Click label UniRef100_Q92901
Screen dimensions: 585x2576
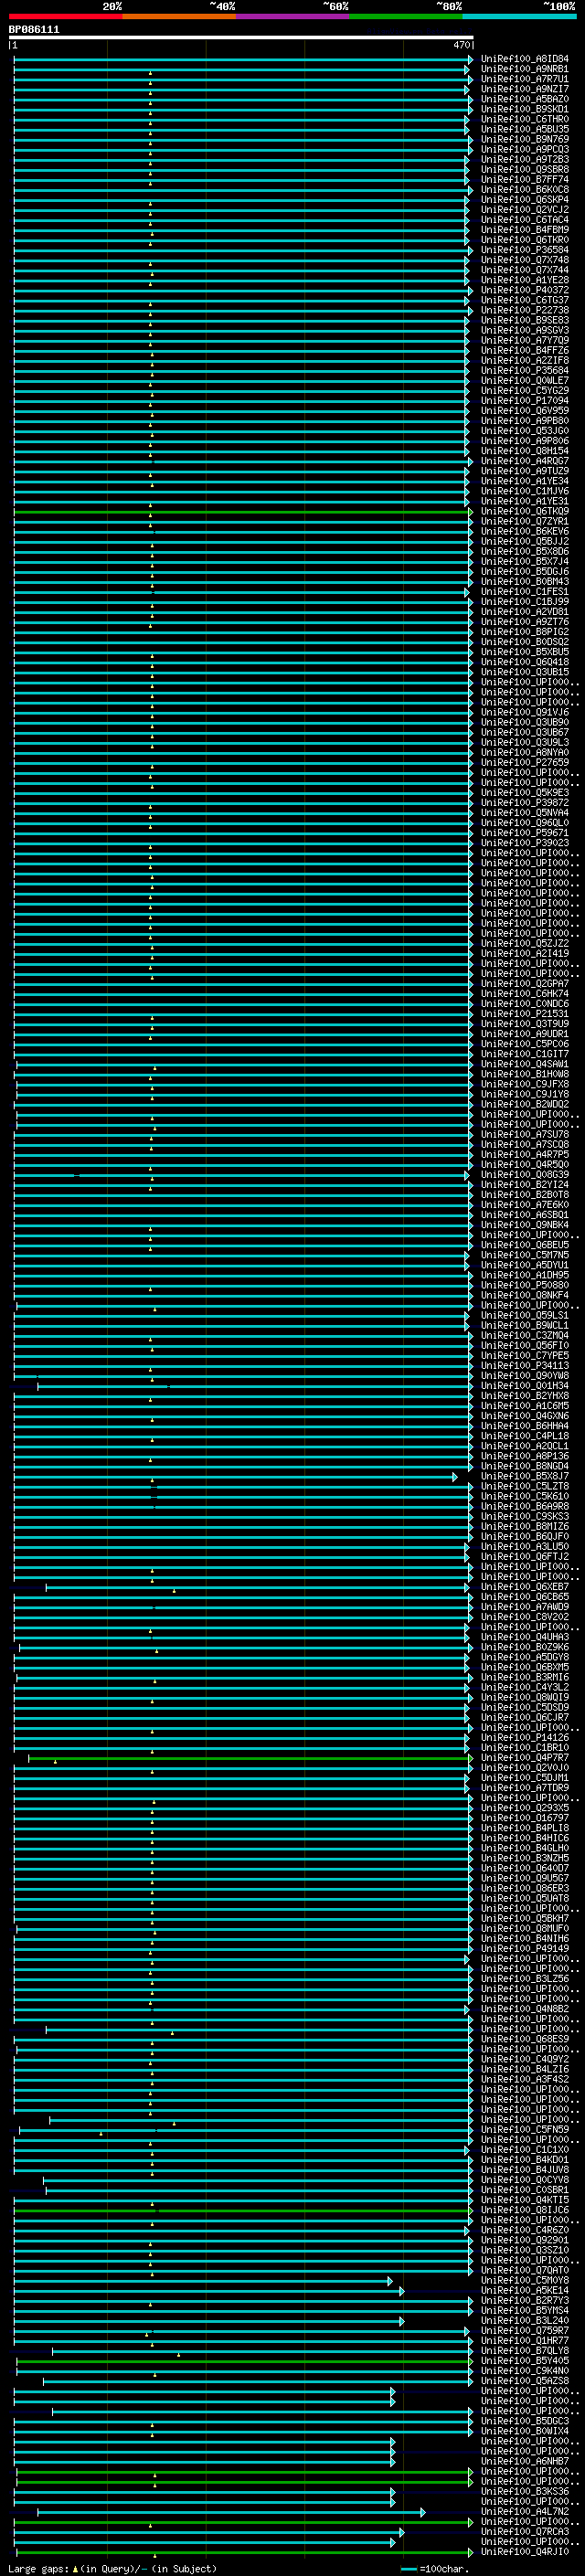coord(525,2239)
